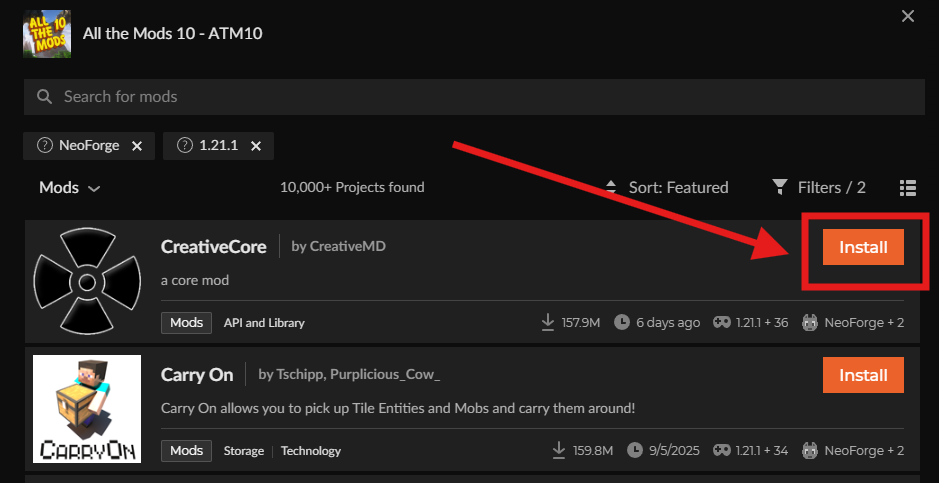Click NeoForge + 2 on the Carry On row

[x=864, y=450]
